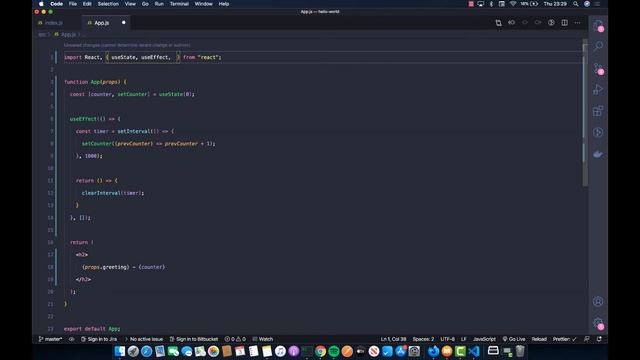Image resolution: width=640 pixels, height=360 pixels.
Task: Open the More Actions ellipsis in the editor toolbar
Action: click(577, 23)
